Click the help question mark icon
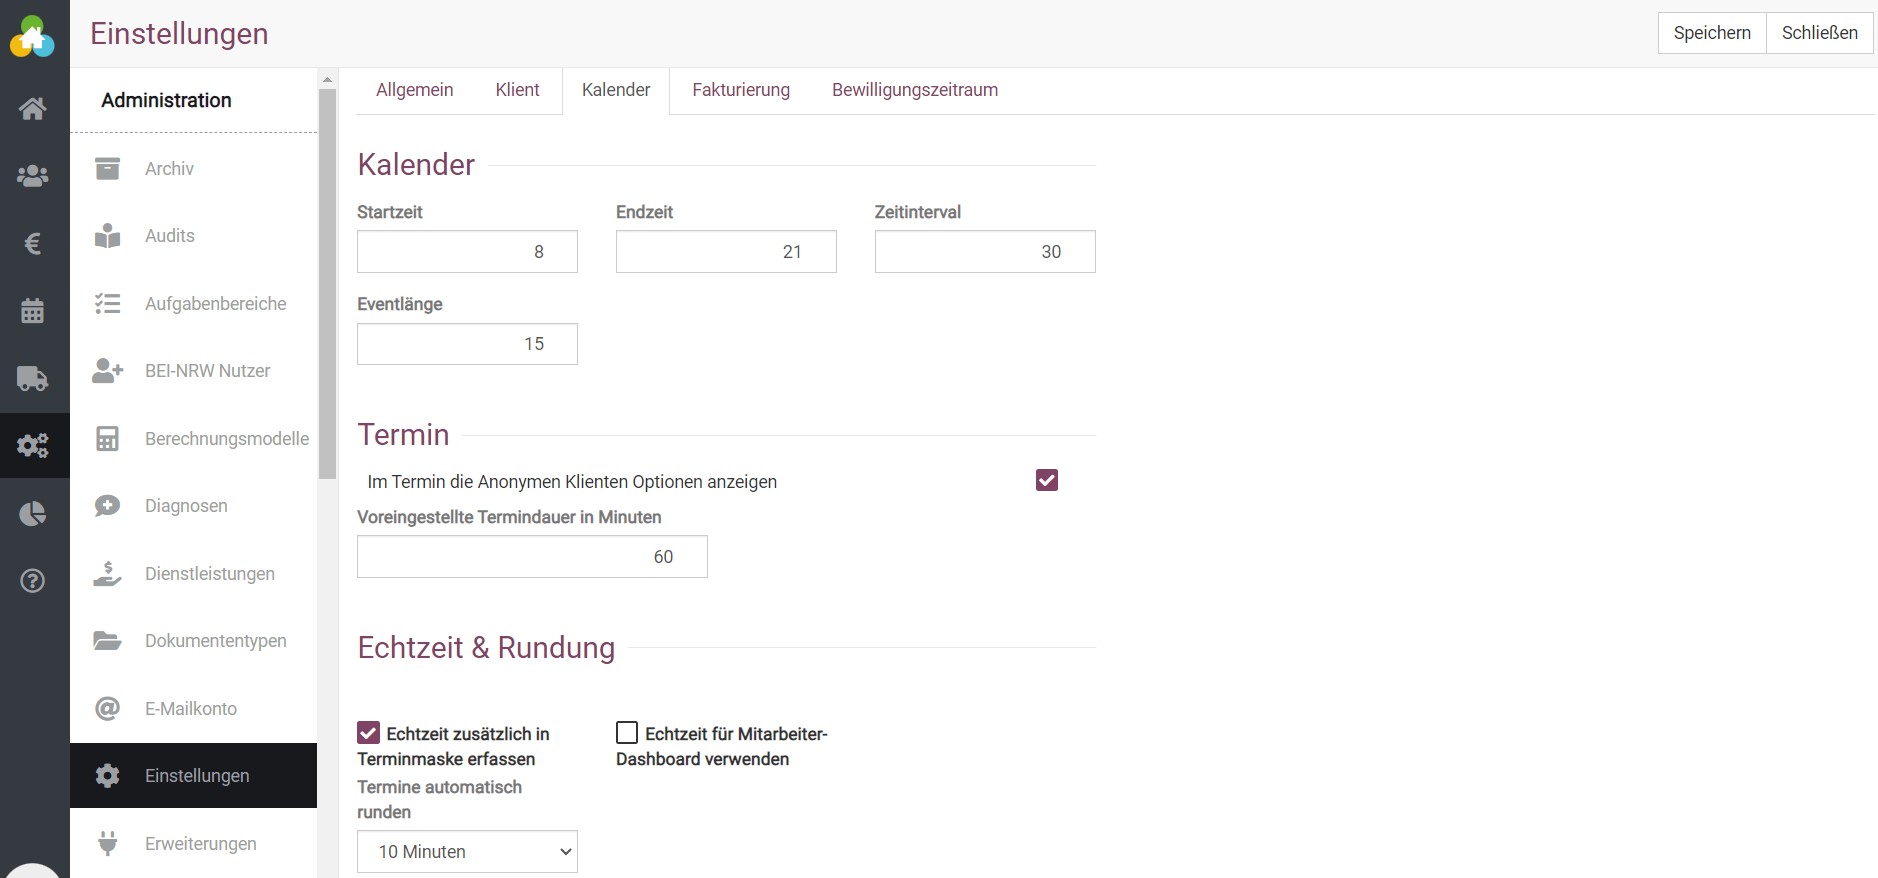 pos(33,581)
